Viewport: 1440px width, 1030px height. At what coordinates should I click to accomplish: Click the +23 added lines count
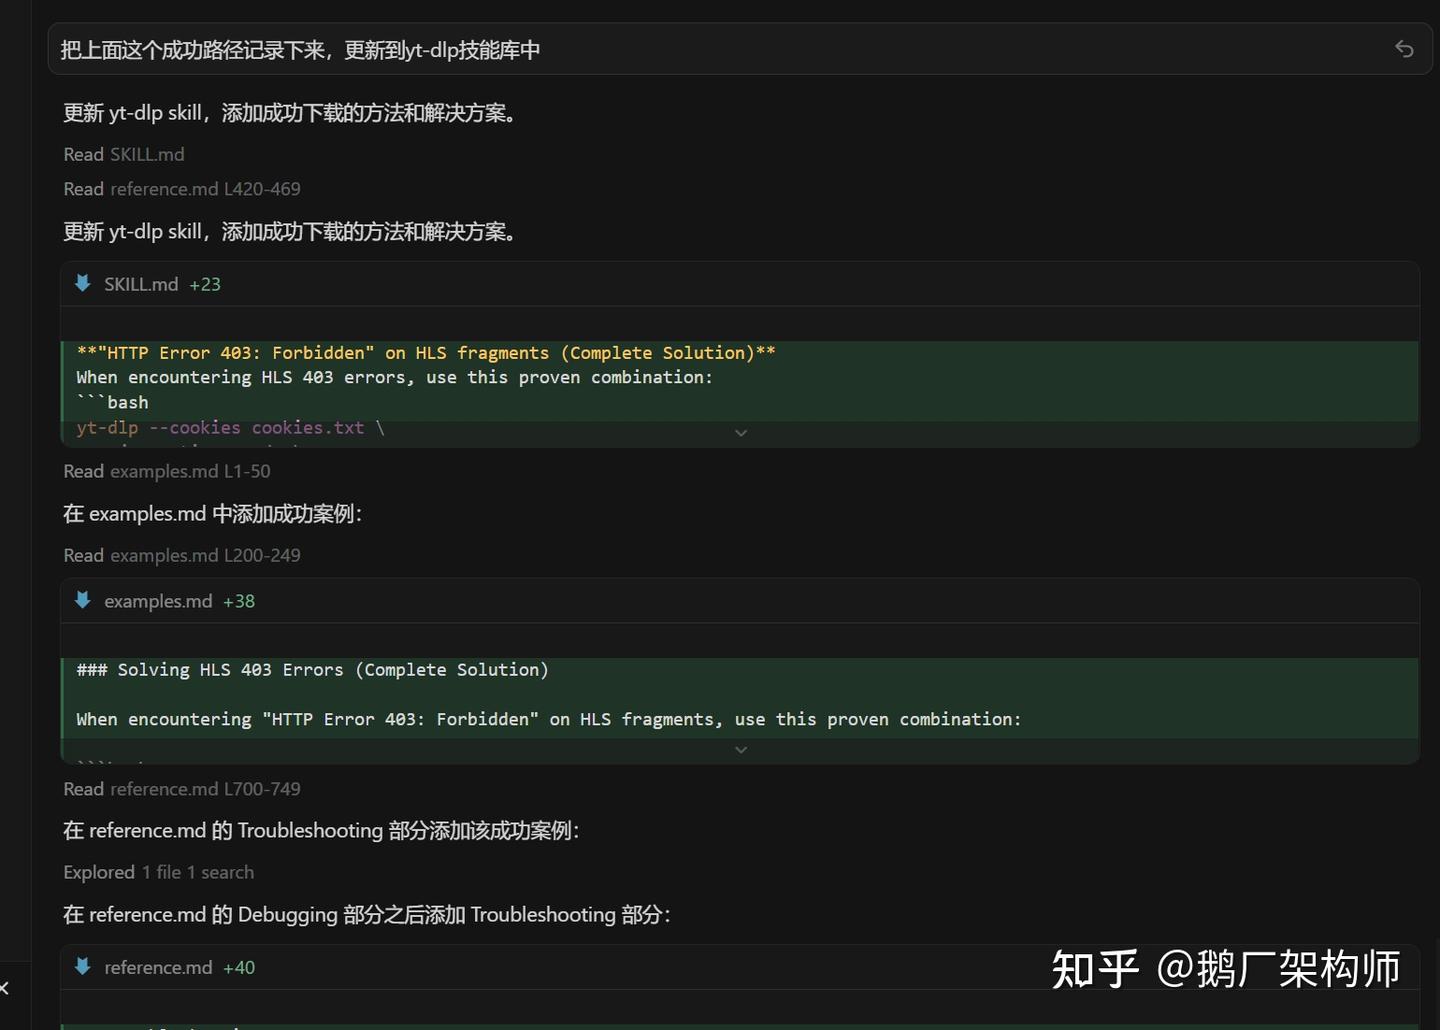pos(205,284)
